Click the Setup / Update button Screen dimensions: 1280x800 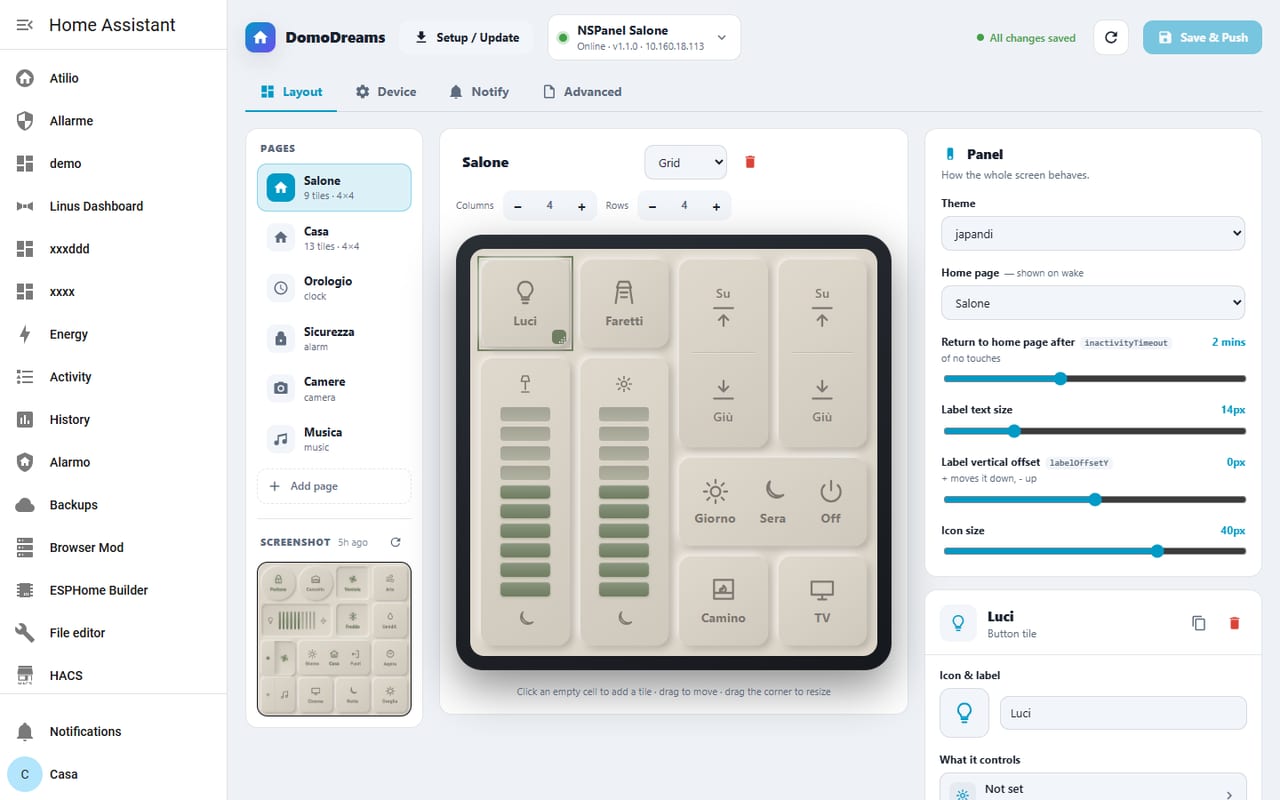point(468,38)
